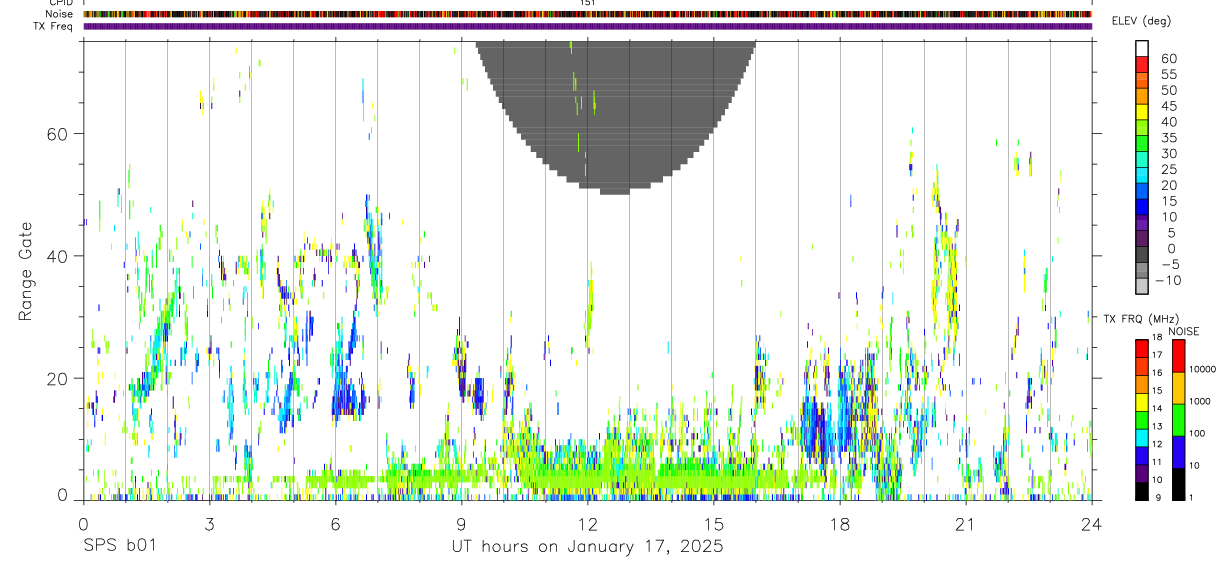Pick the light gray bottom of ELEV color bar
Viewport: 1228px width, 567px height.
pos(1142,286)
